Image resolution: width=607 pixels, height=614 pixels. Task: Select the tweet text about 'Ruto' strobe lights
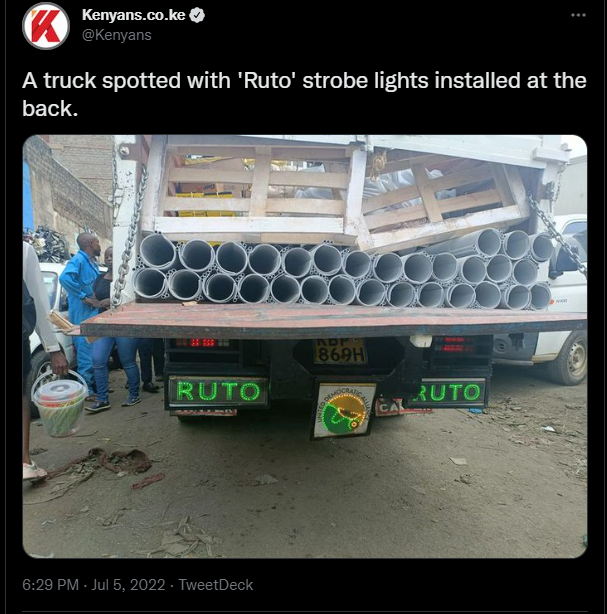[304, 94]
